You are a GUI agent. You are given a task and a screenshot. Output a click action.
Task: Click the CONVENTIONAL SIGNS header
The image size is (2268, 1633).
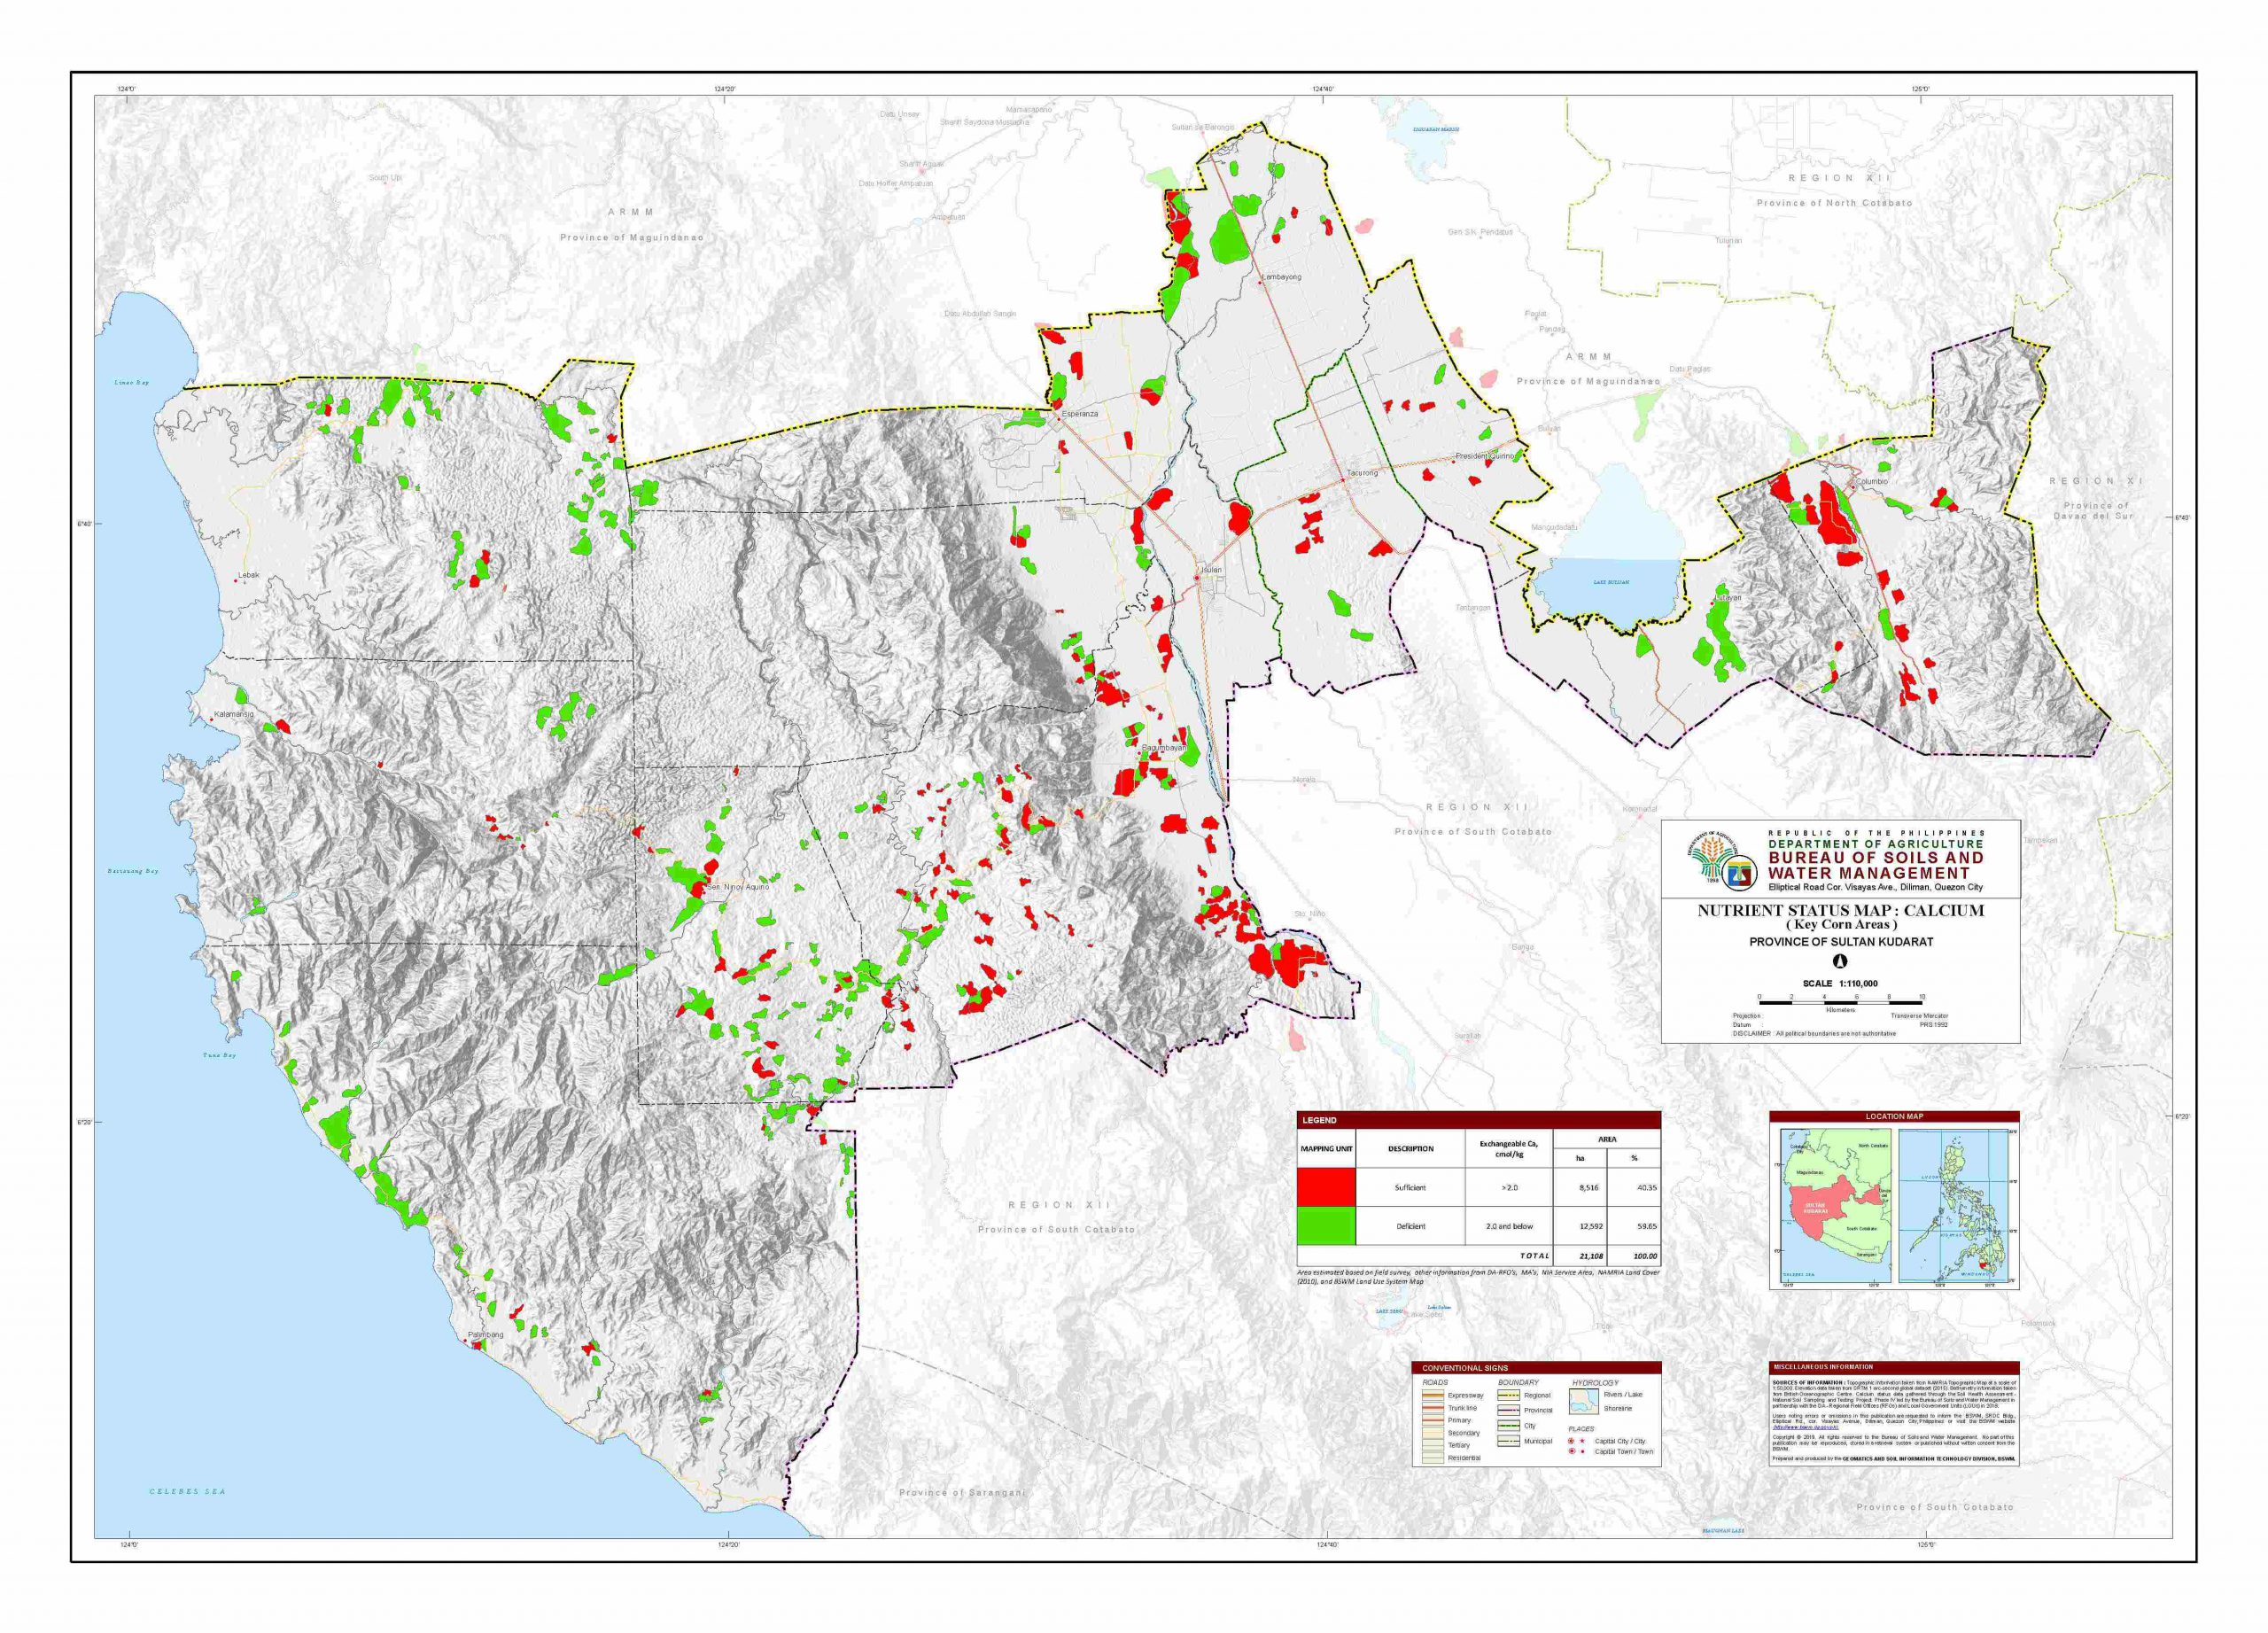[x=1537, y=1368]
